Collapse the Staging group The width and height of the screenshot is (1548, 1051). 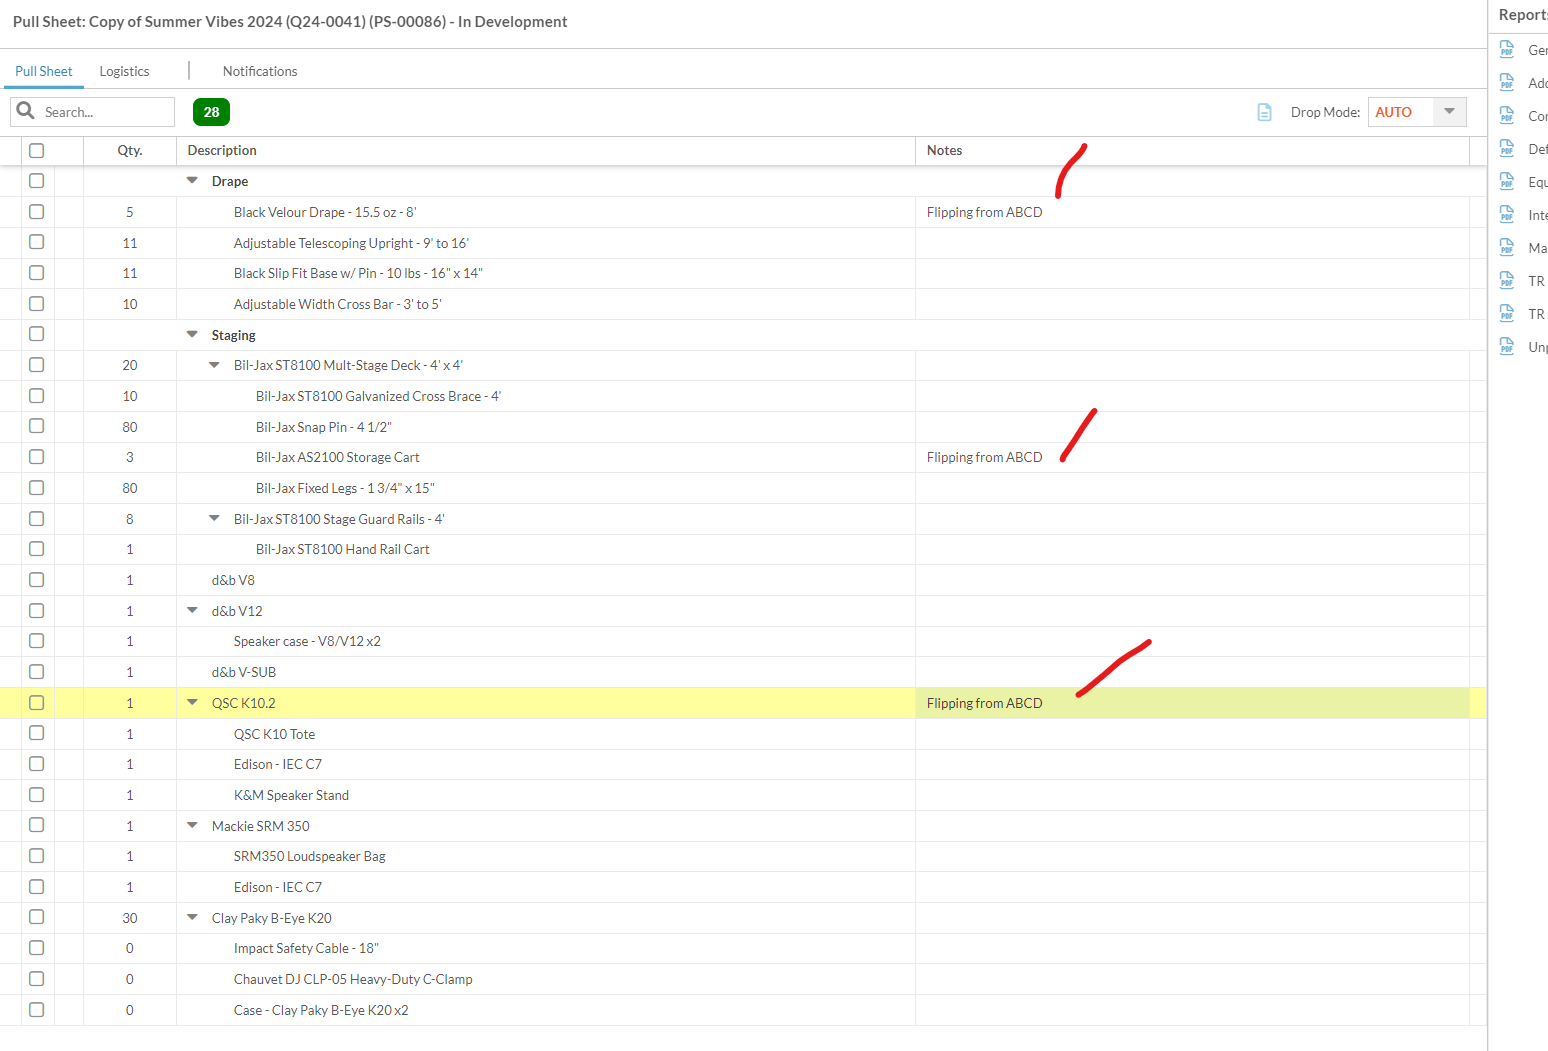coord(193,335)
